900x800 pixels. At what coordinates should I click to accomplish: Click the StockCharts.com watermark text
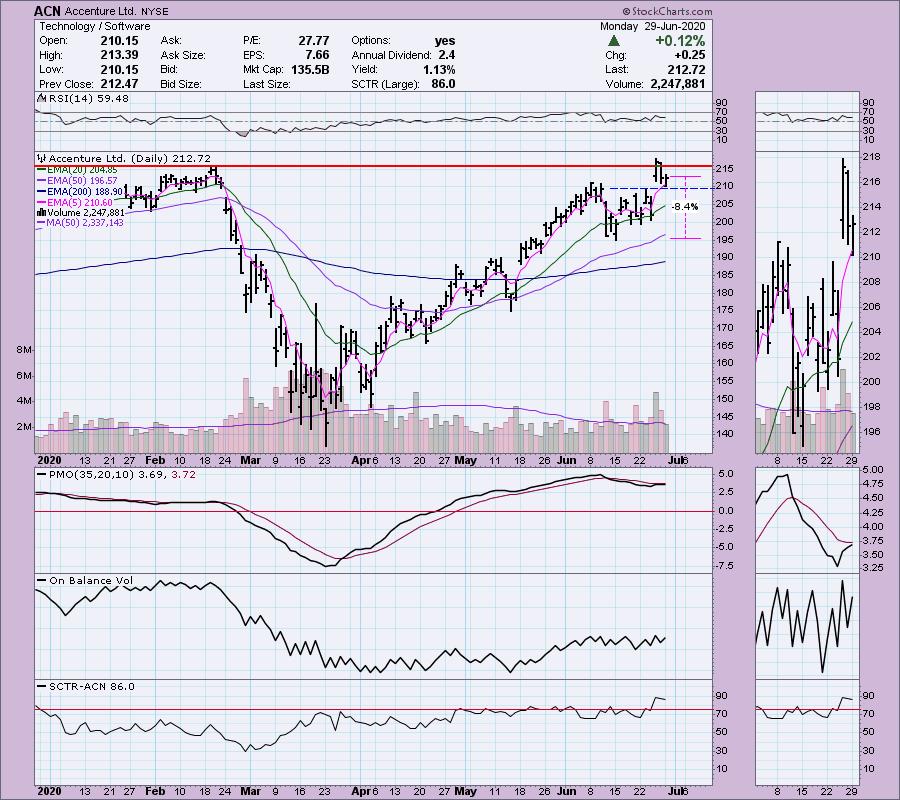668,11
